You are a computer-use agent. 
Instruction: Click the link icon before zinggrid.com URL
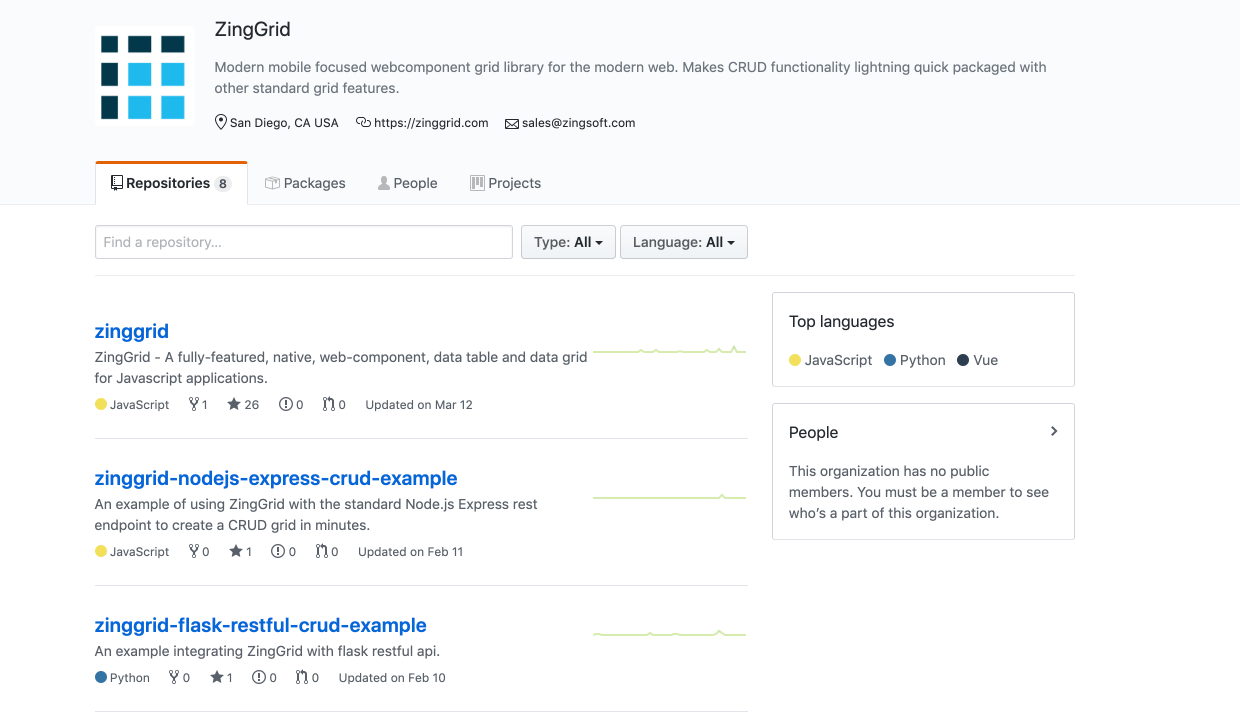pyautogui.click(x=362, y=122)
